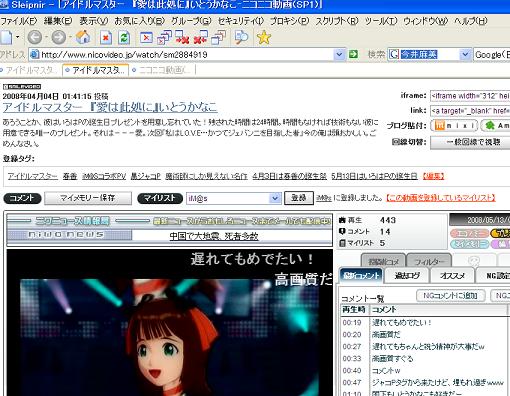Click the New page toolbar icon
Viewport: 510px width, 396px height.
(x=6, y=37)
